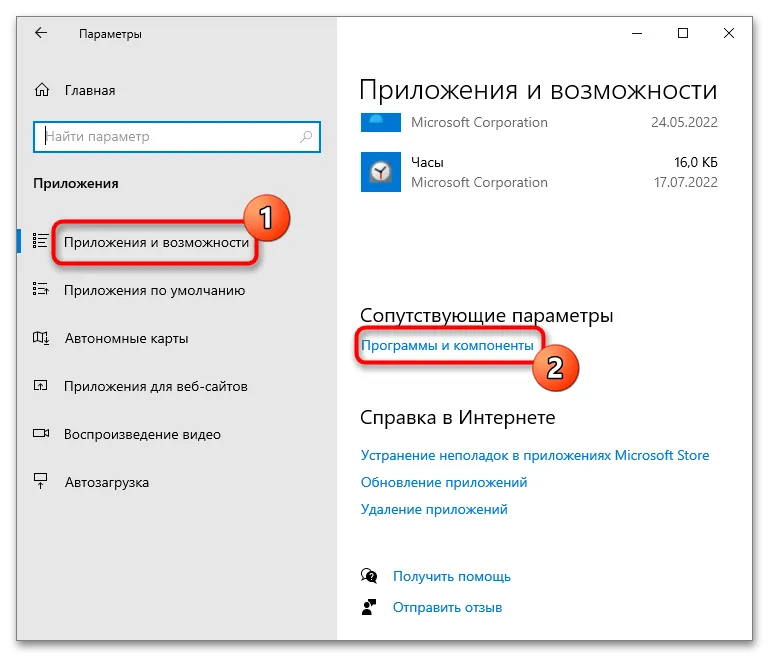Click the Приложения и возможности list icon
Image resolution: width=769 pixels, height=657 pixels.
pyautogui.click(x=41, y=241)
